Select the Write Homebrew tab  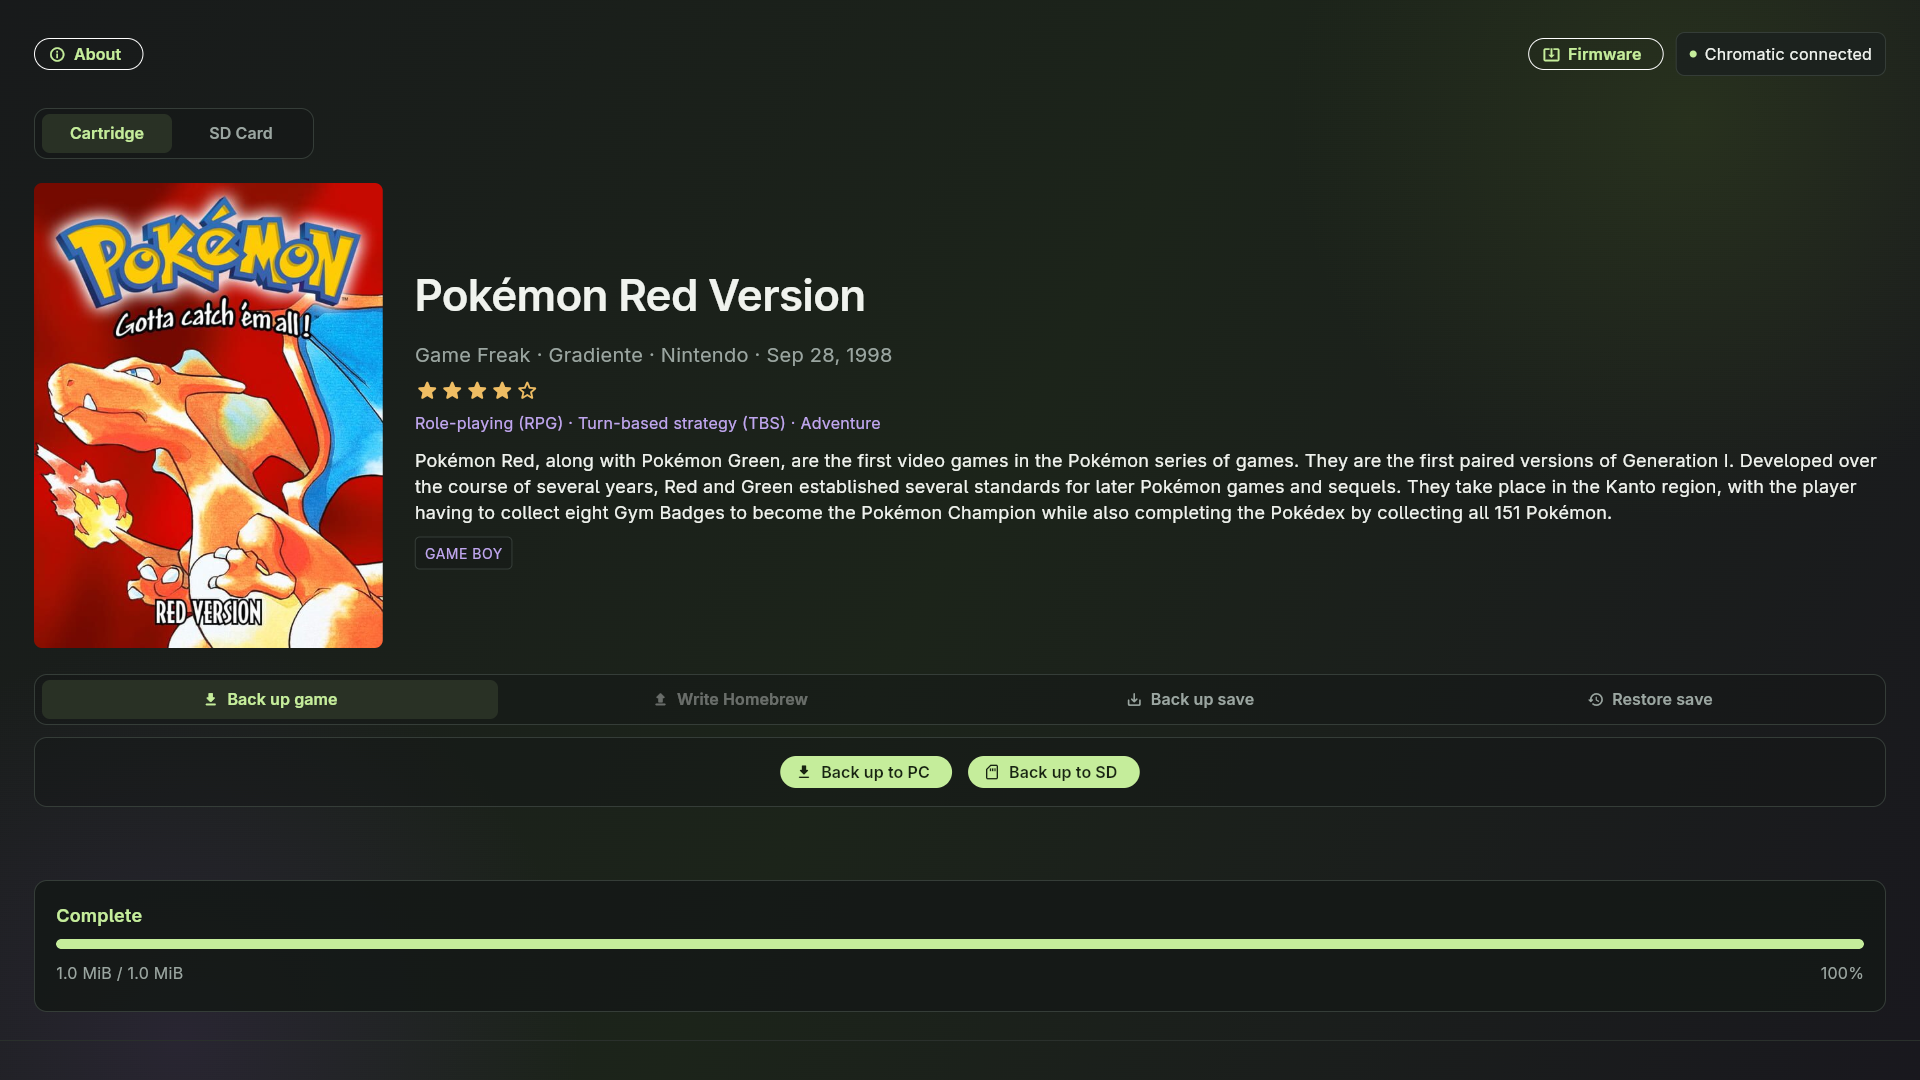tap(730, 699)
